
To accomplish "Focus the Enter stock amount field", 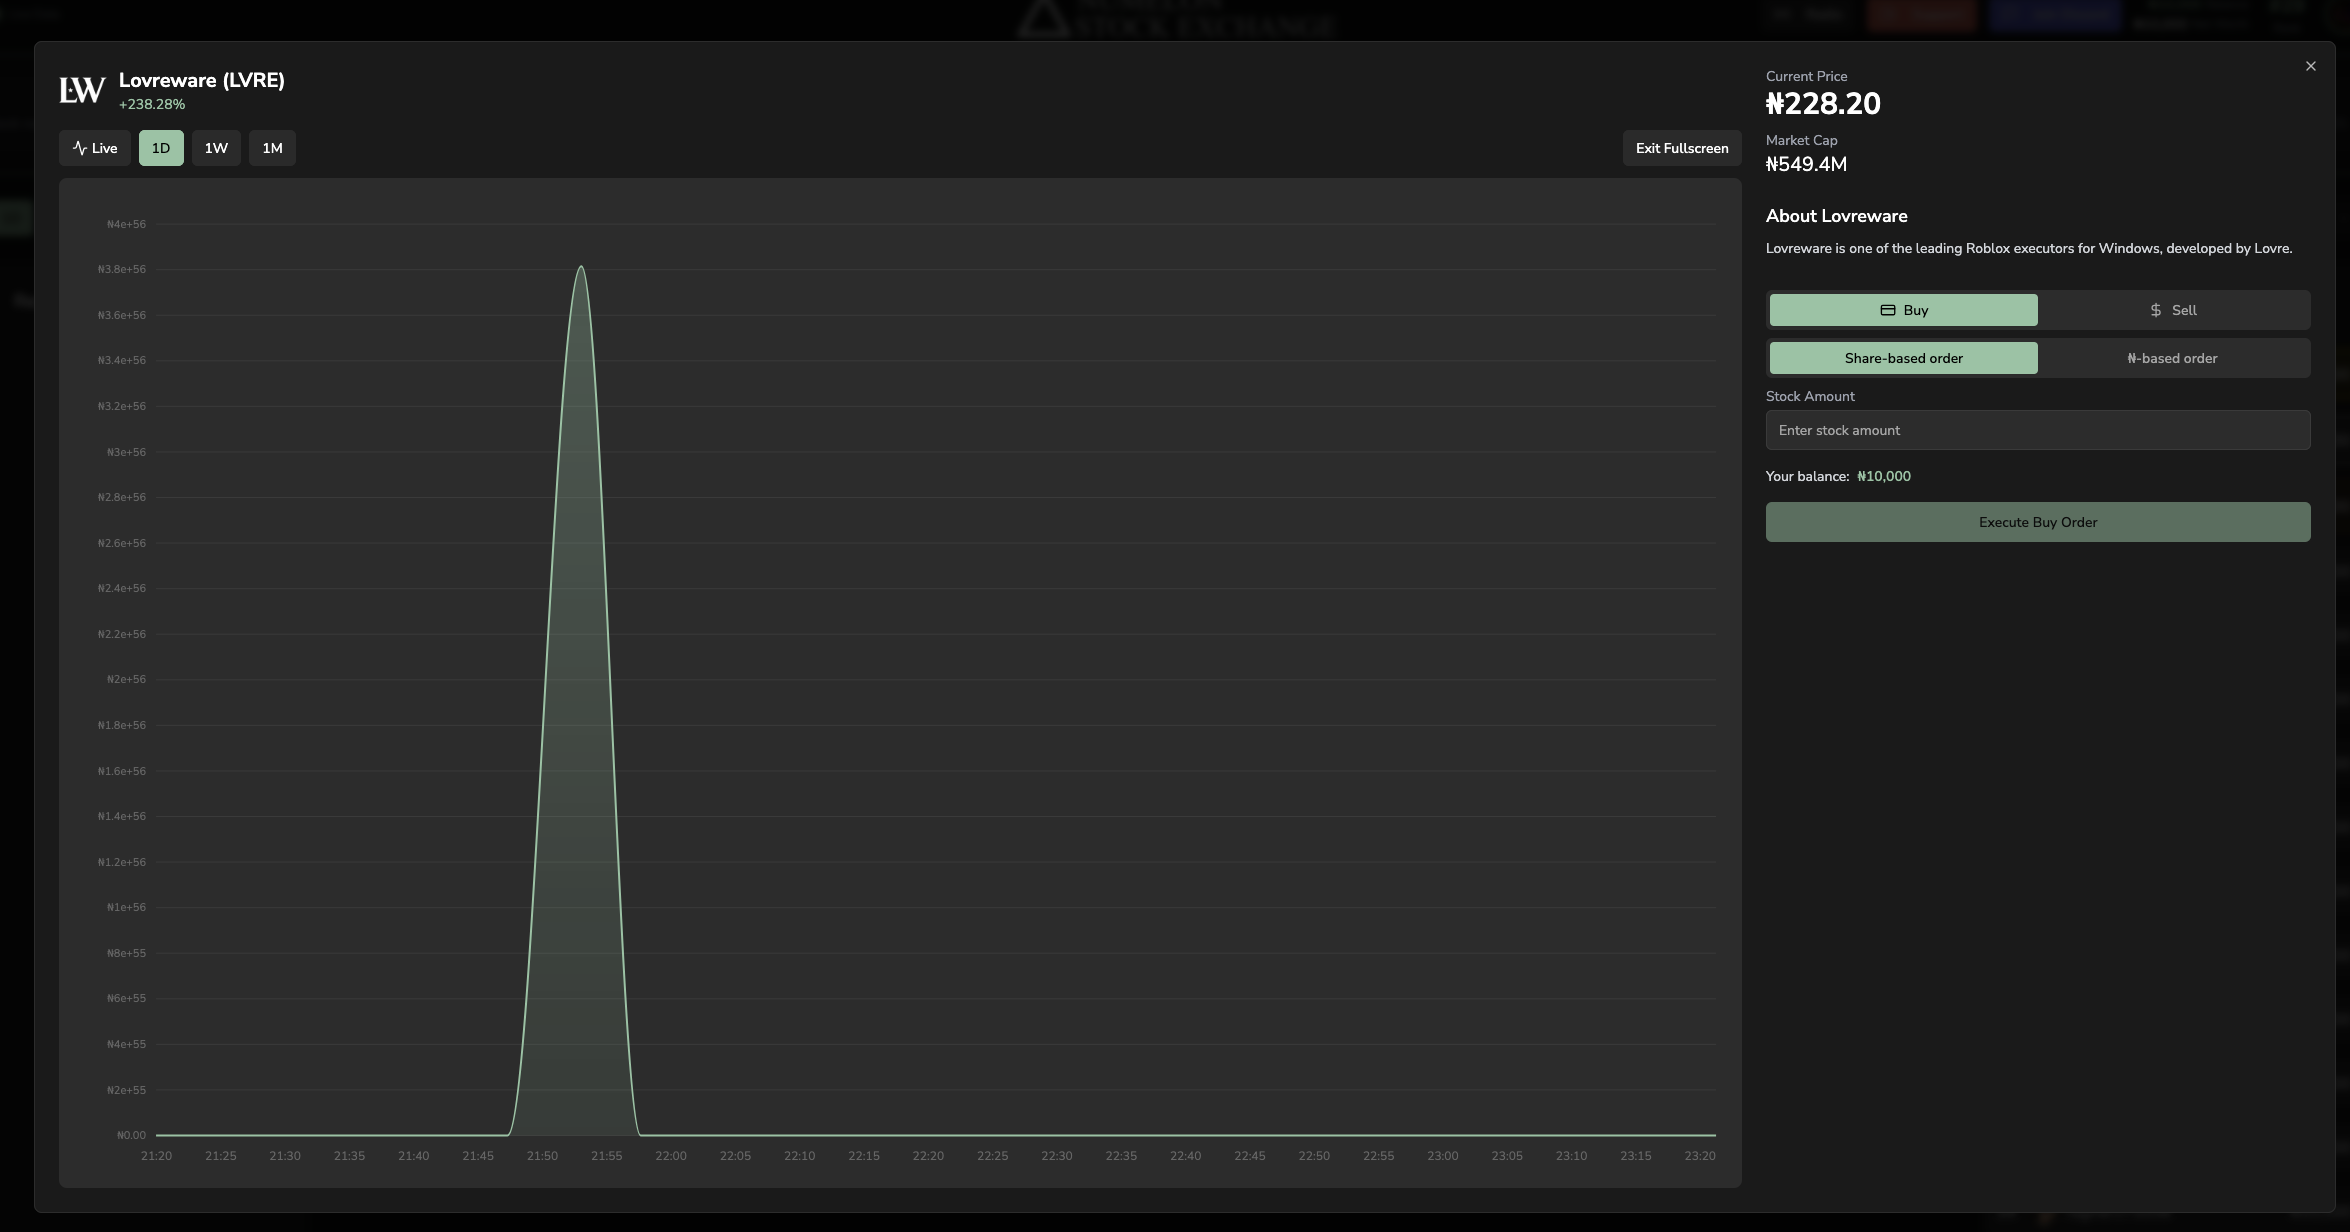I will click(2038, 430).
